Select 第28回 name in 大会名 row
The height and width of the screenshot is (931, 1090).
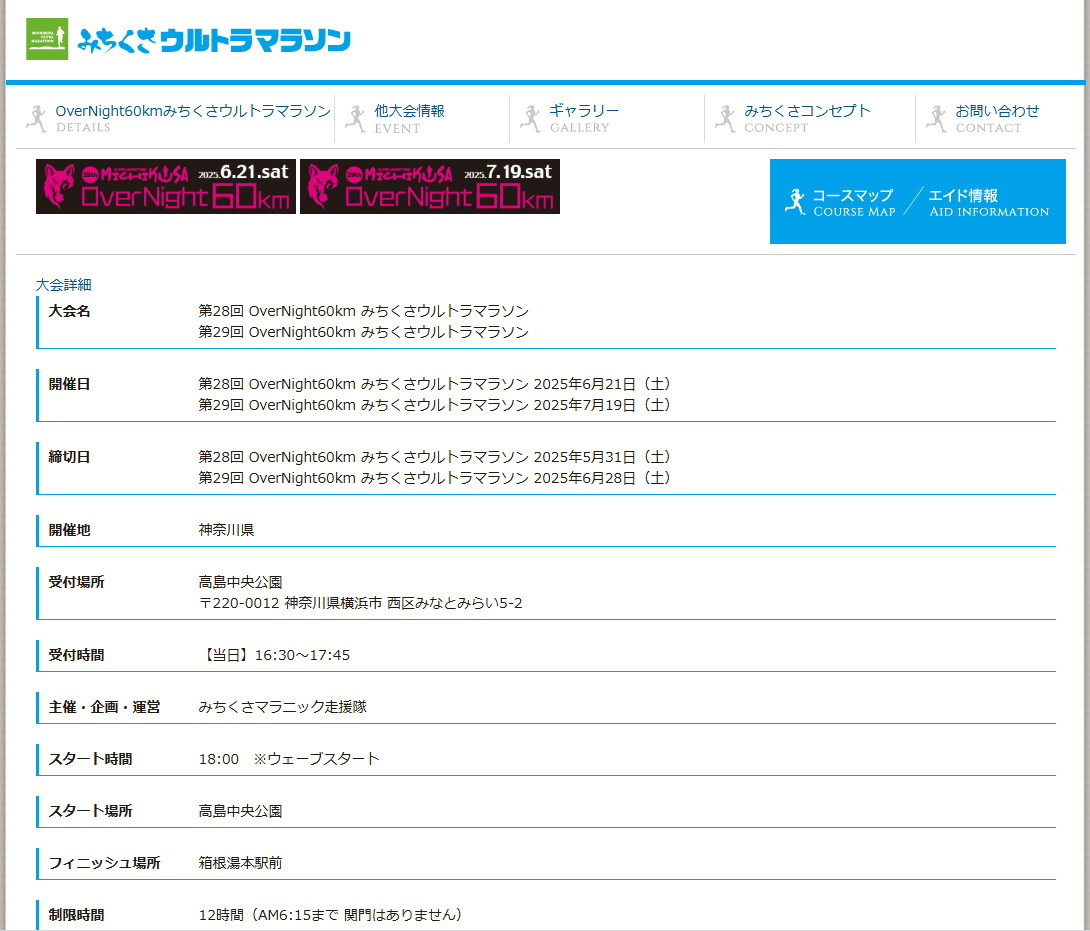364,311
